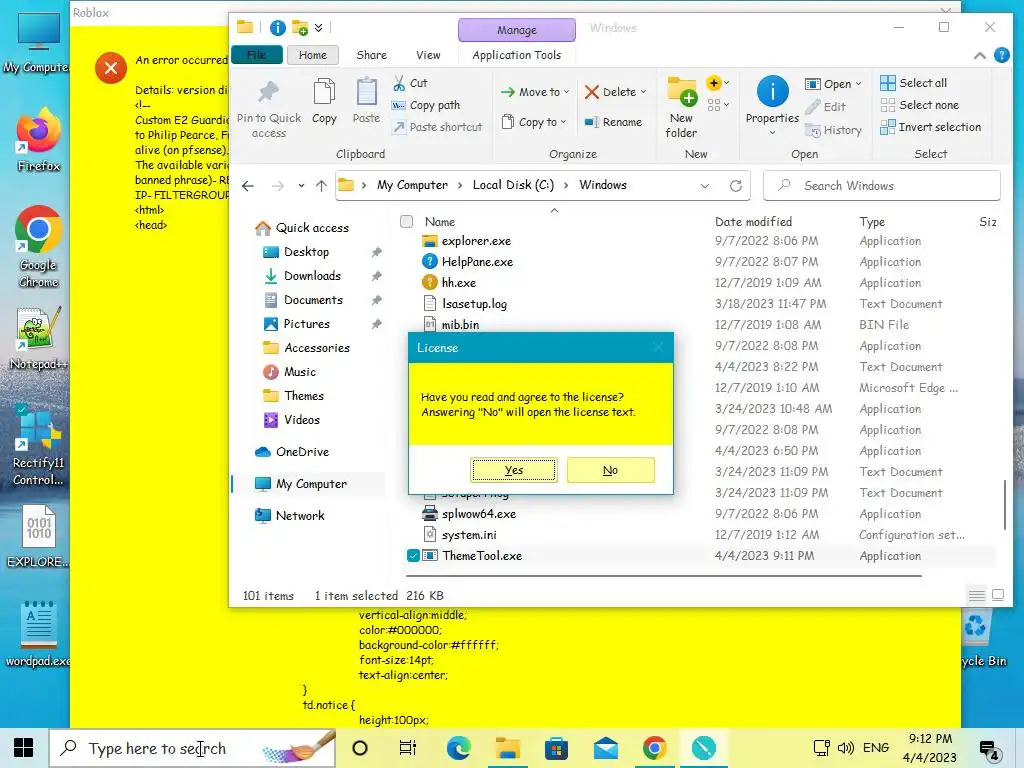Toggle the select-all checkbox by Name header
1024x768 pixels.
[x=406, y=221]
